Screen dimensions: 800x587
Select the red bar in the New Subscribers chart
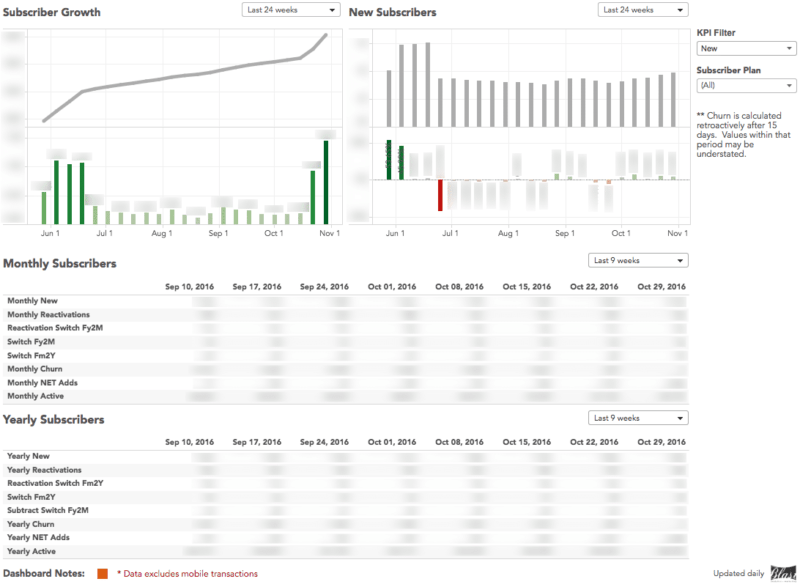pos(442,197)
